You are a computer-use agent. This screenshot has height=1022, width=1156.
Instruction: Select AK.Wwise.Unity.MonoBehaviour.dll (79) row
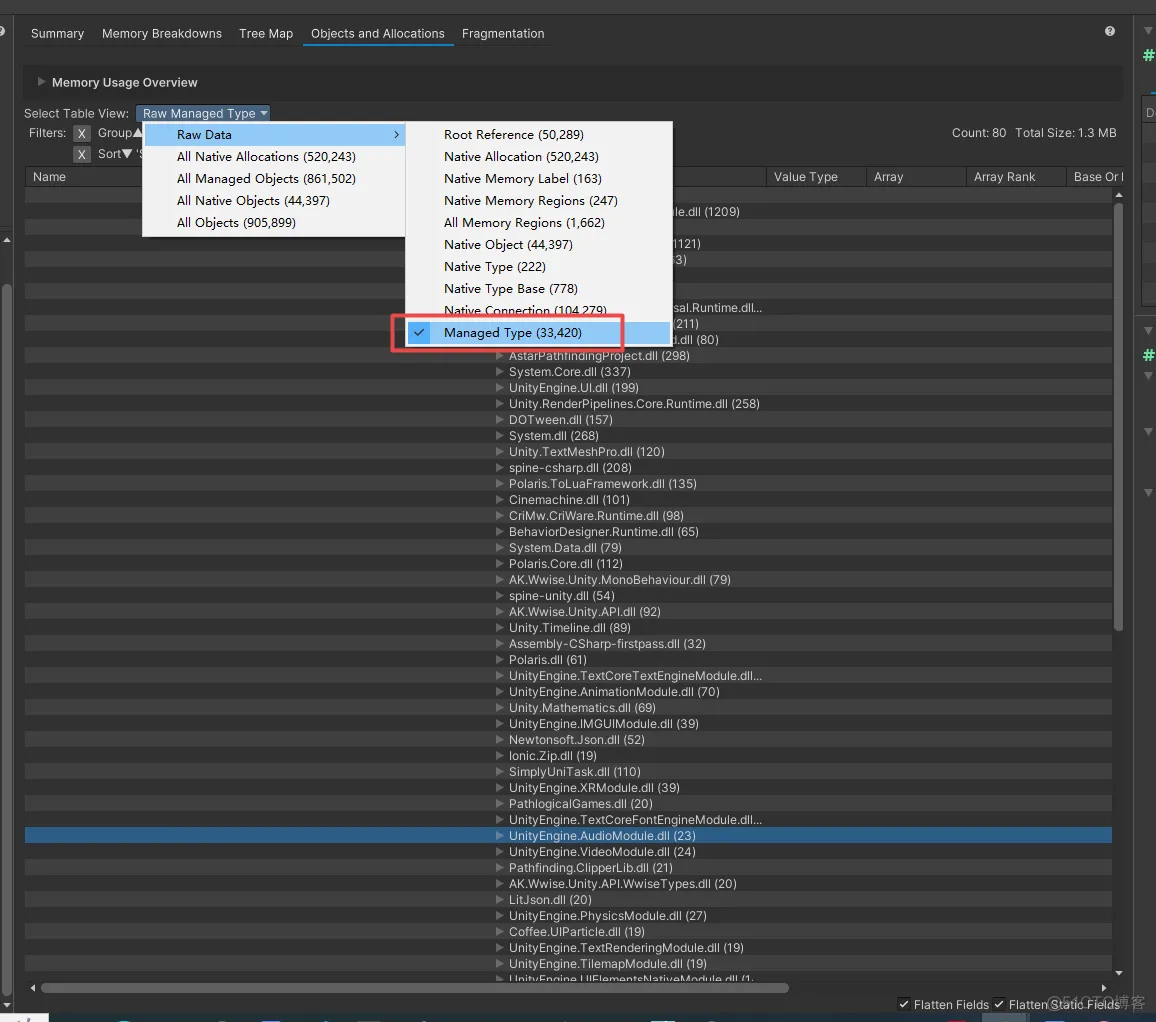[x=568, y=580]
